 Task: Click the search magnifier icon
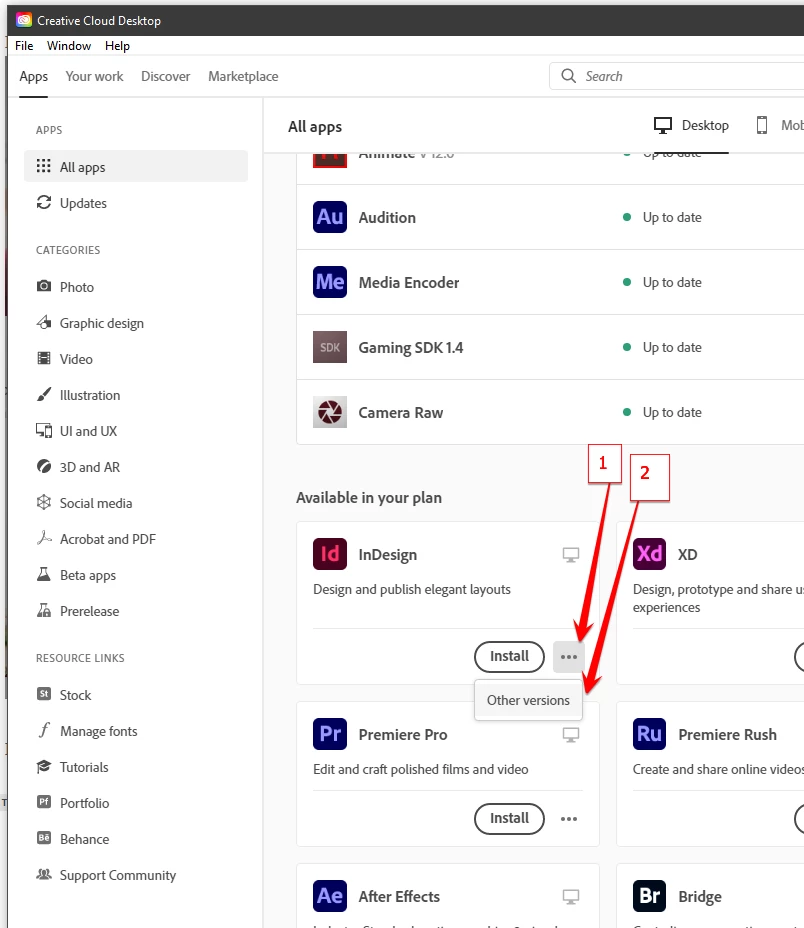[568, 76]
